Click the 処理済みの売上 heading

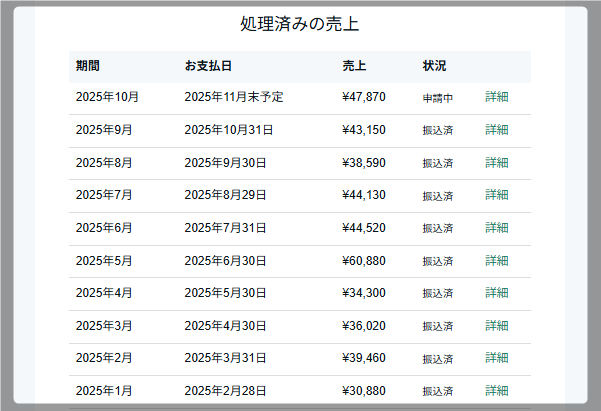(x=300, y=24)
